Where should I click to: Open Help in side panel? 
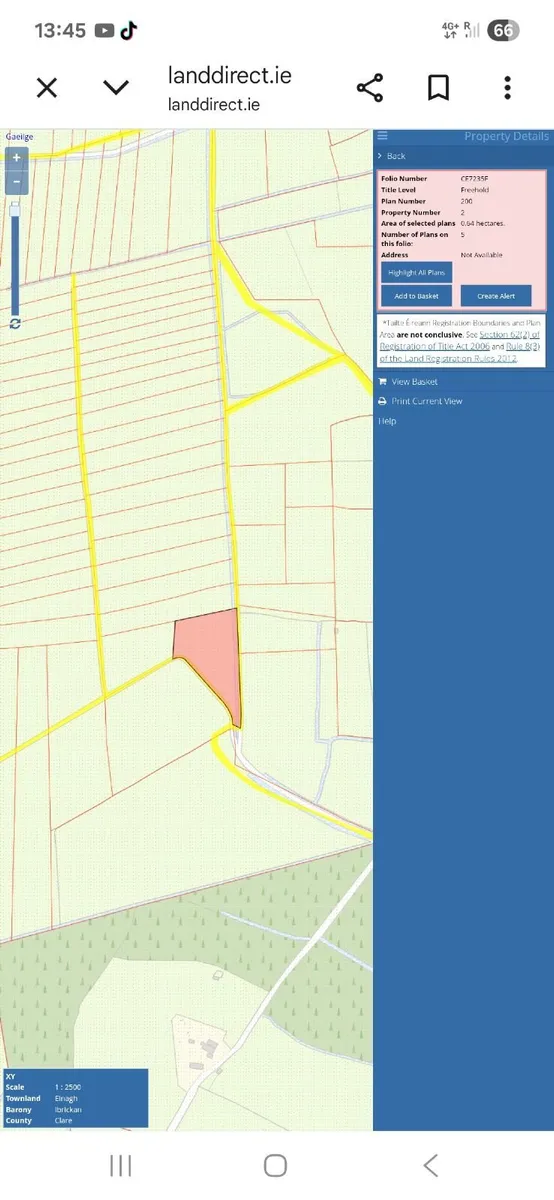pos(387,421)
